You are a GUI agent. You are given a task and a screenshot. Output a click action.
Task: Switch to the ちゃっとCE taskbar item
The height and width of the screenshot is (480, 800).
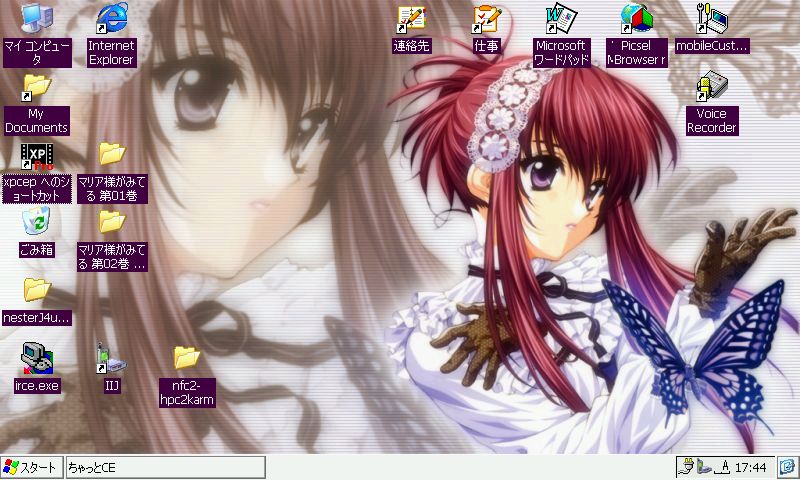point(166,467)
